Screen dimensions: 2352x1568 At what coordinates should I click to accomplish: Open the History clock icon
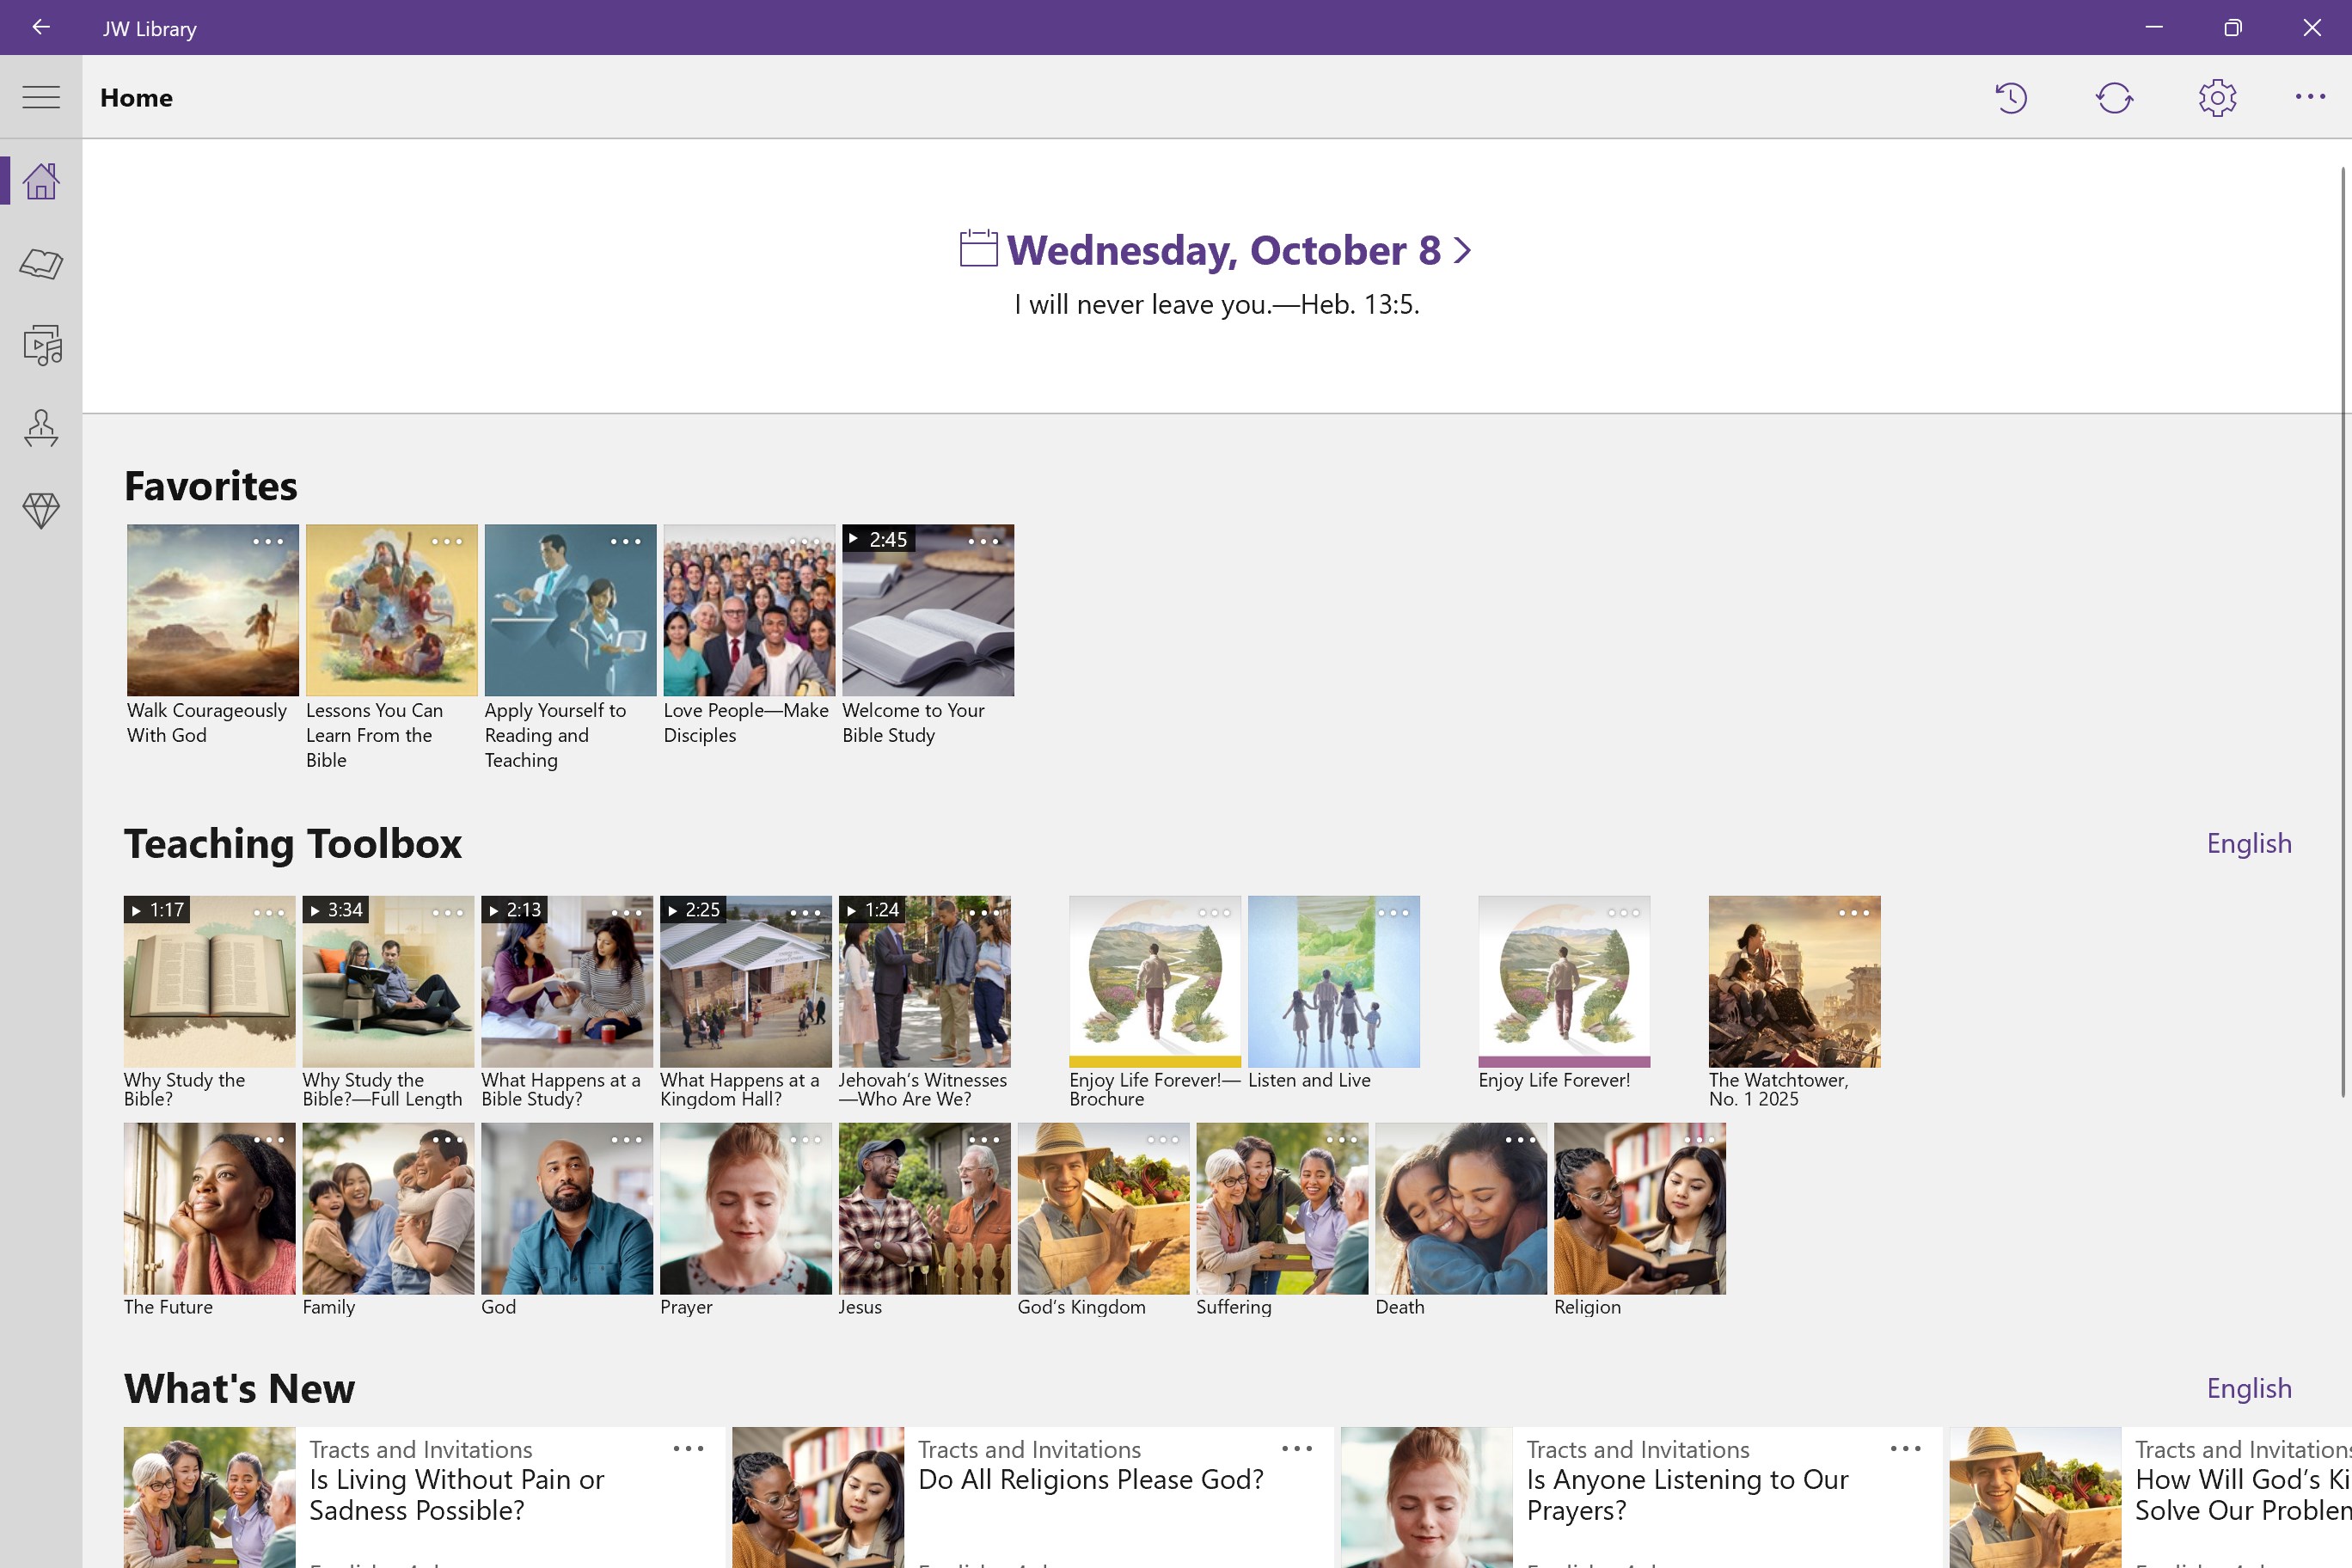(2010, 97)
